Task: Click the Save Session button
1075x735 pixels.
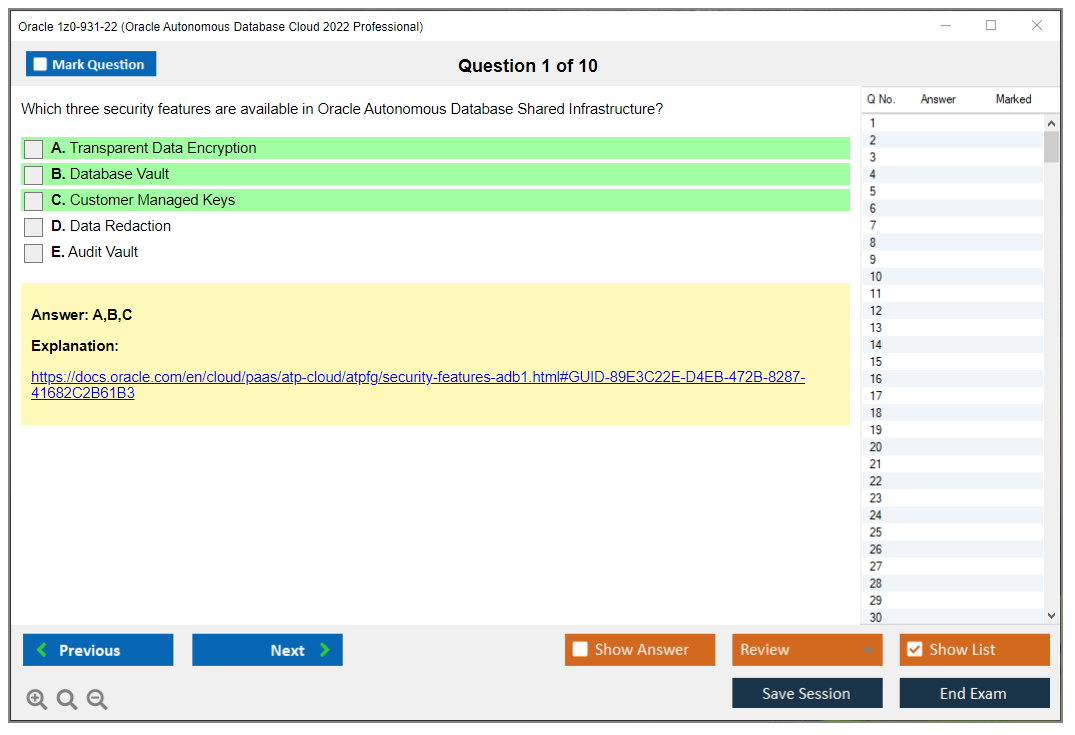Action: coord(807,692)
